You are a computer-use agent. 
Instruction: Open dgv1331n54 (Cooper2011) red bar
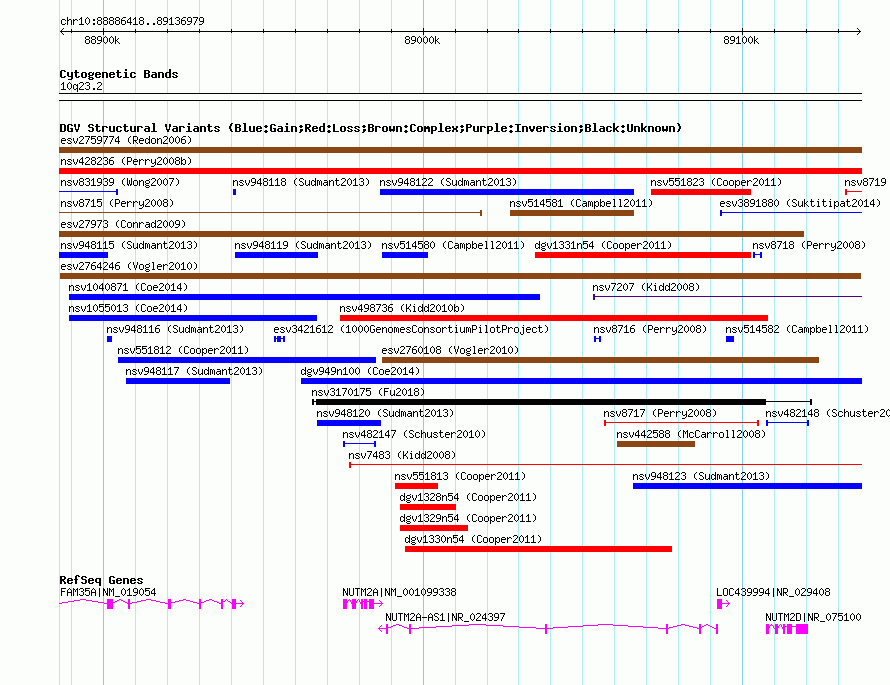tap(643, 255)
